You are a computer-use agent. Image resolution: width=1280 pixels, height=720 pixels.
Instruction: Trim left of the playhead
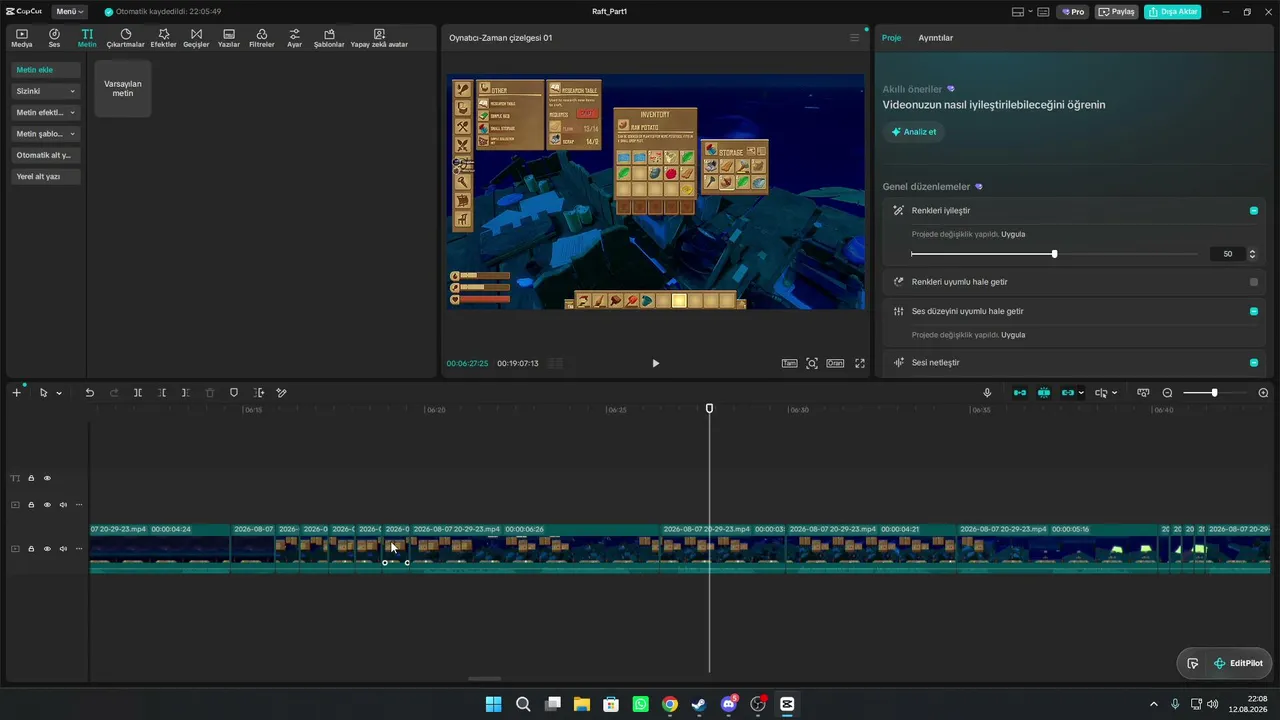pyautogui.click(x=162, y=393)
